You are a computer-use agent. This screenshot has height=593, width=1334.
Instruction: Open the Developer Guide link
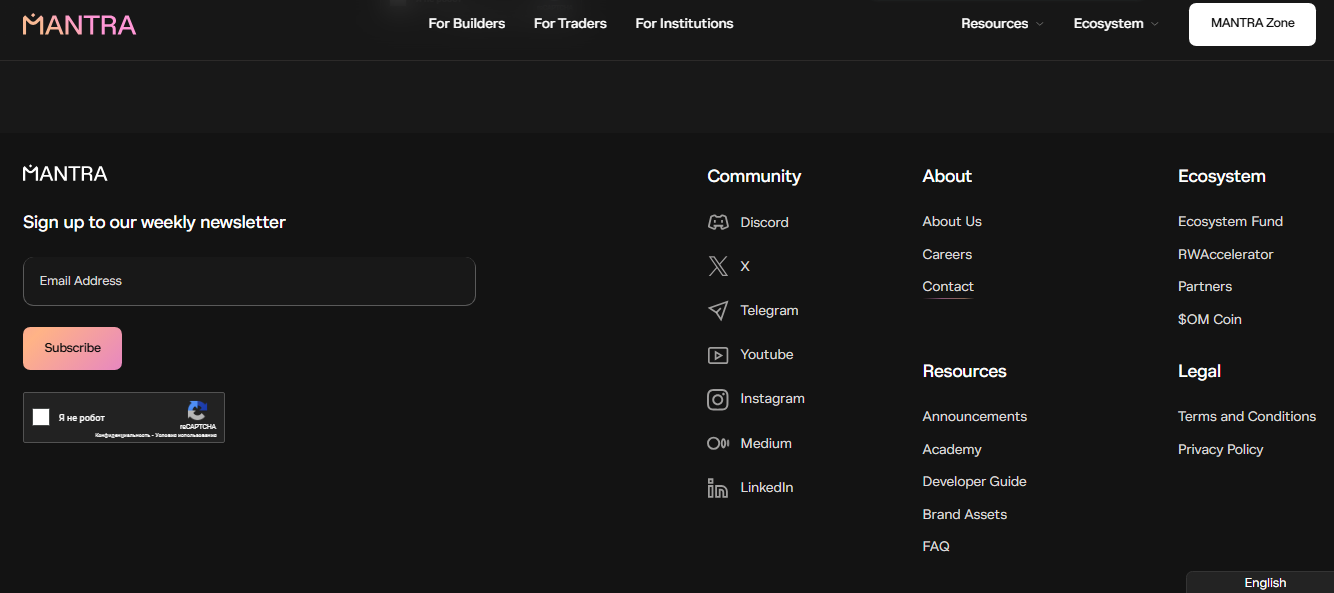[x=974, y=481]
